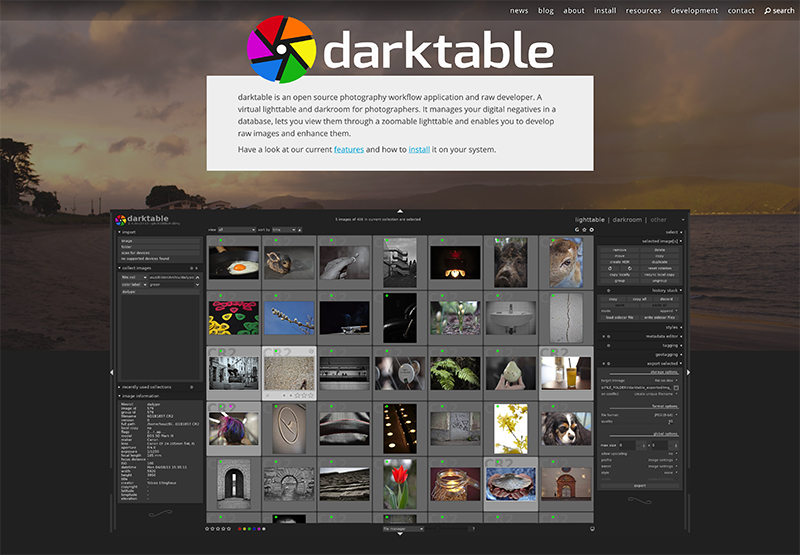Screen dimensions: 800x555
Task: Toggle the red color label in bottom bar
Action: point(239,528)
